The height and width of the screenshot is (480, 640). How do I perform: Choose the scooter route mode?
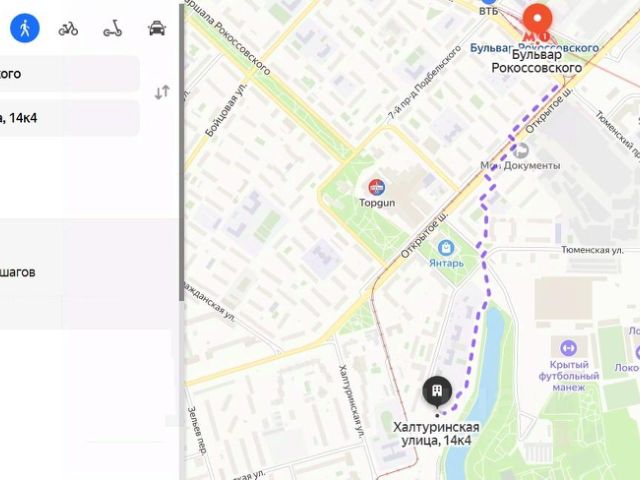coord(113,29)
